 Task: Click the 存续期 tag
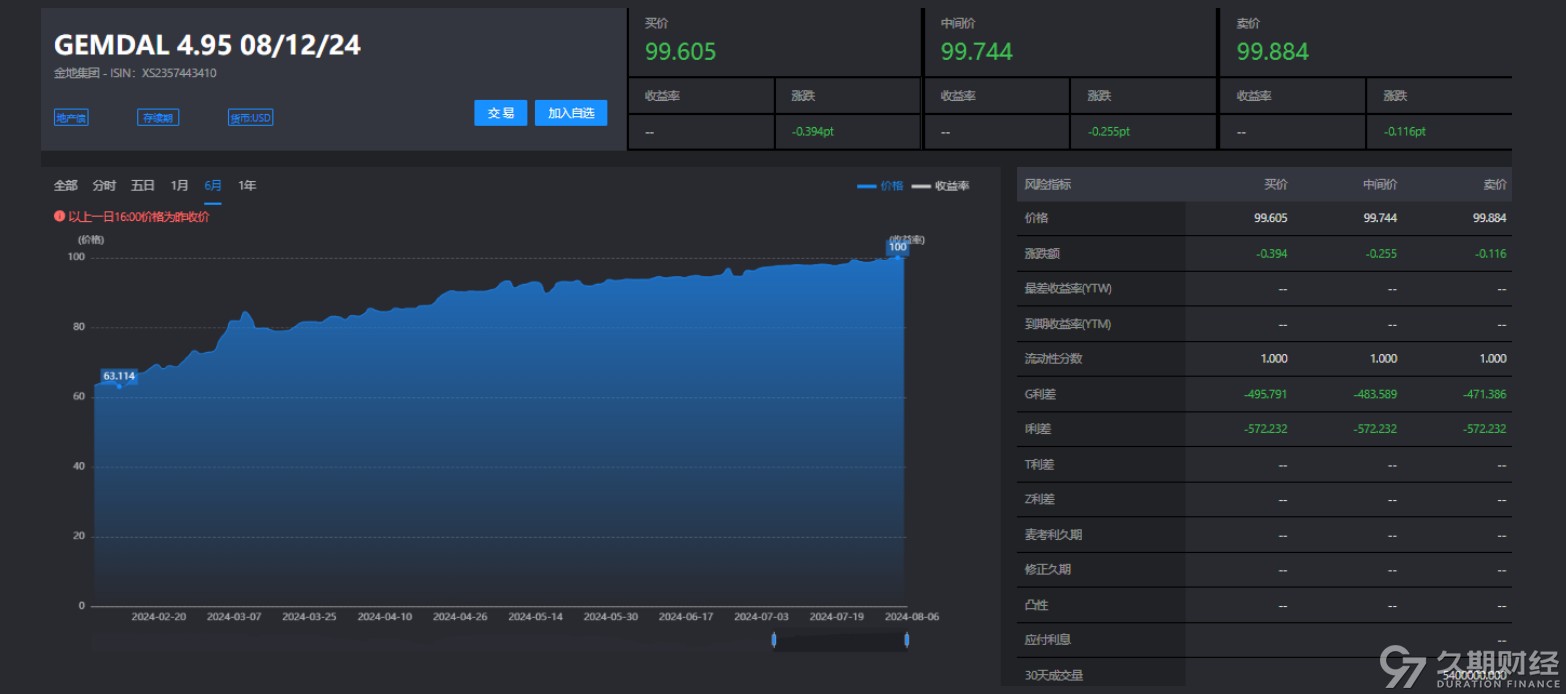[158, 117]
